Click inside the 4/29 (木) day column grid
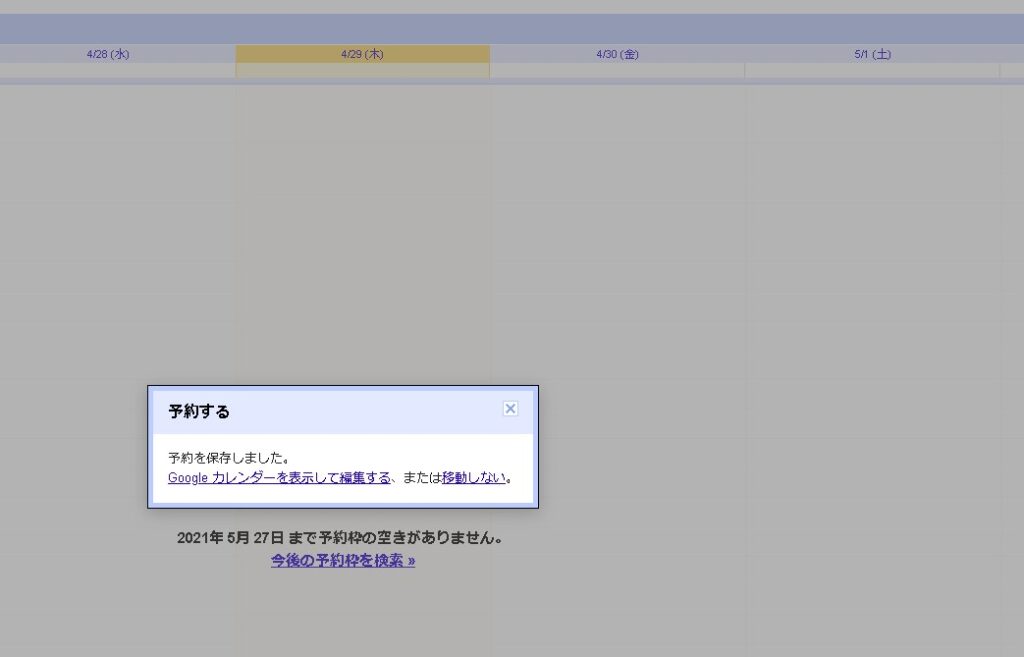Viewport: 1024px width, 657px height. click(362, 250)
